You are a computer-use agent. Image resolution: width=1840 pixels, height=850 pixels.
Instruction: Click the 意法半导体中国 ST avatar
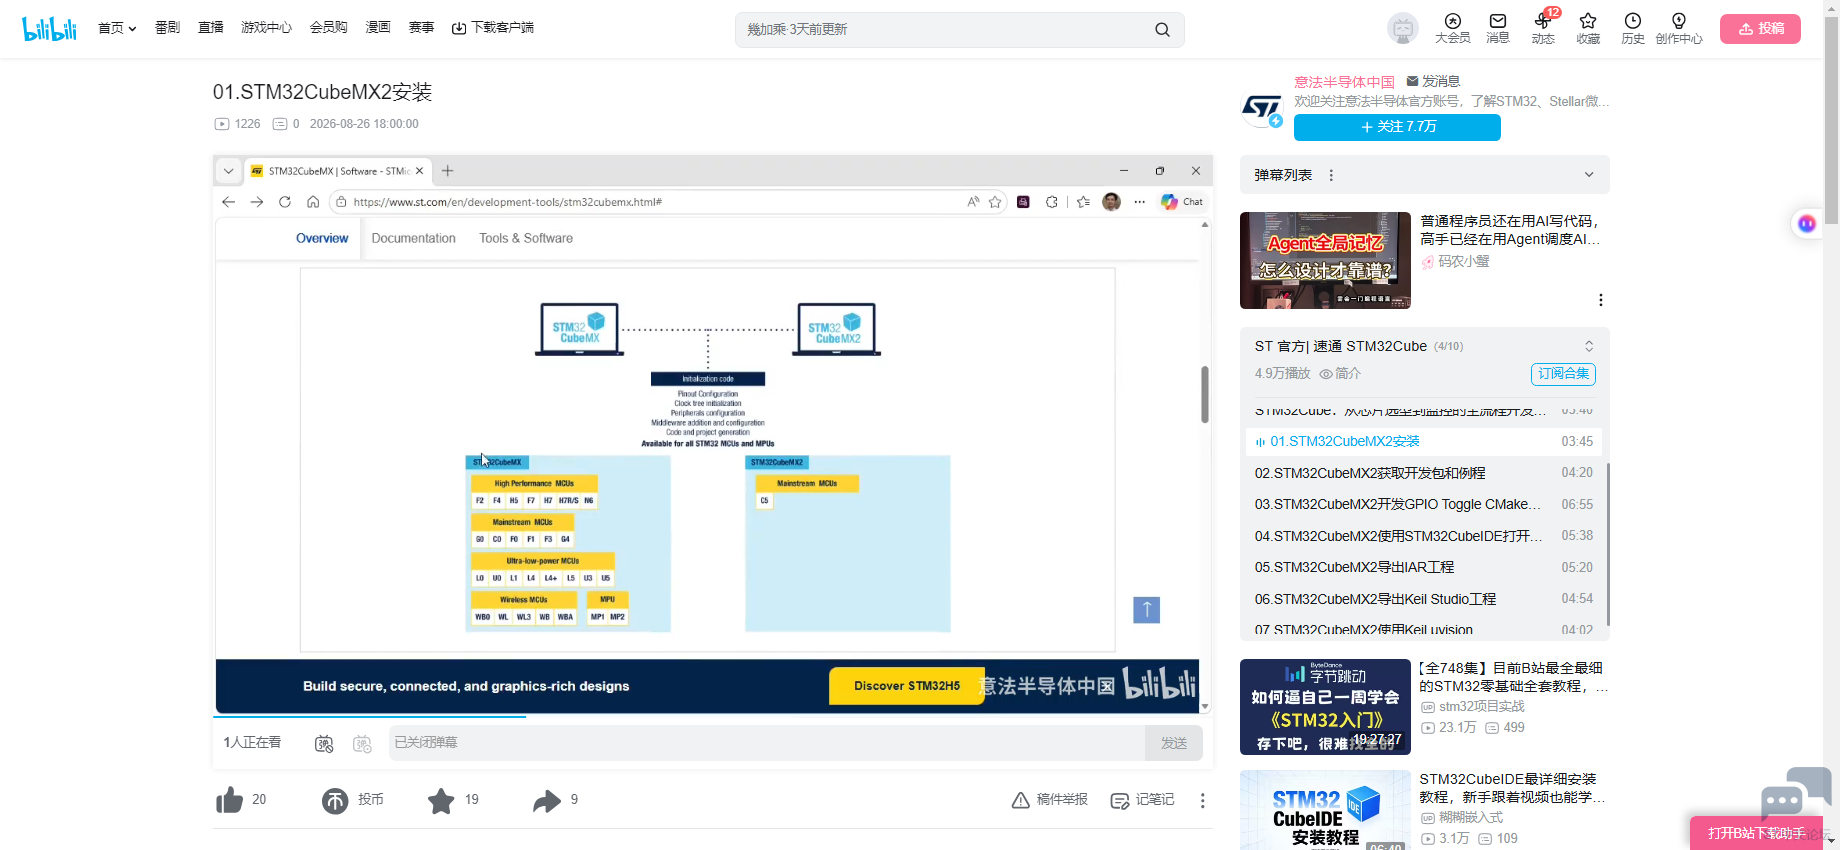(1262, 109)
